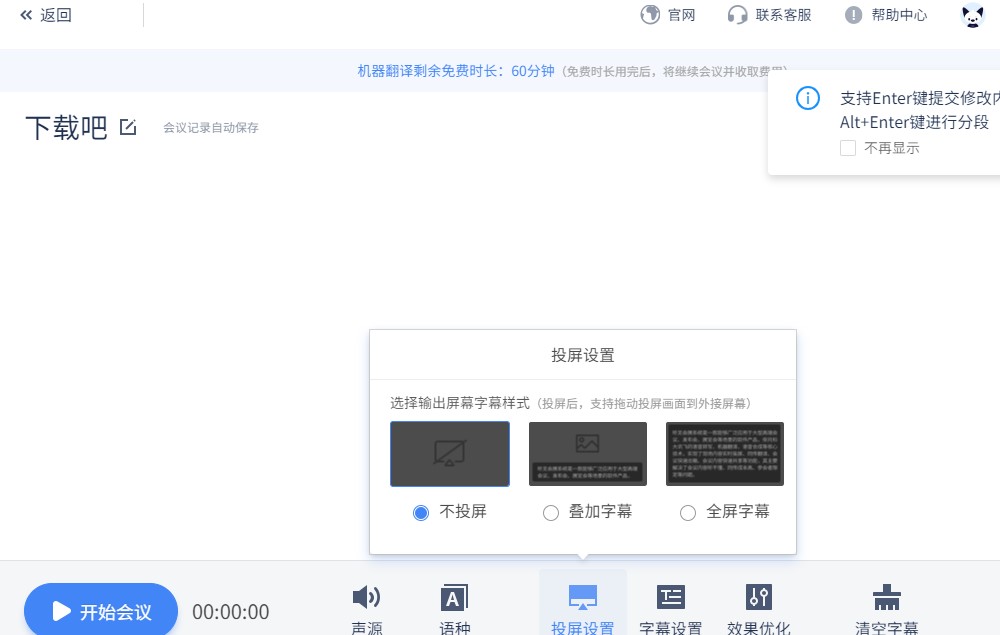Toggle the 投屏设置 screen icon

pyautogui.click(x=583, y=597)
